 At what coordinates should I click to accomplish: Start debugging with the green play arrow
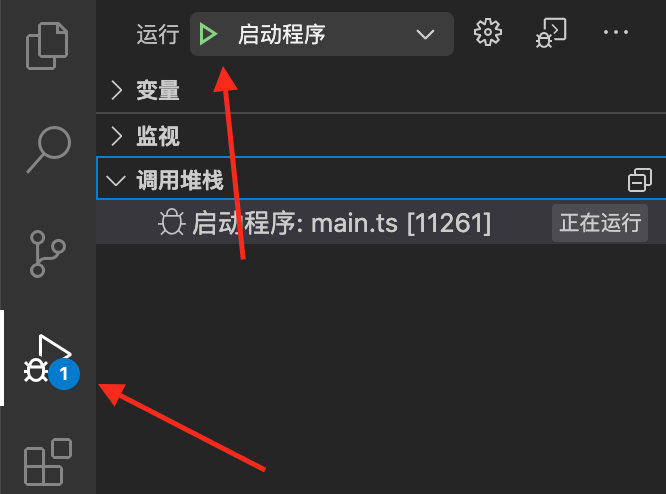click(208, 34)
